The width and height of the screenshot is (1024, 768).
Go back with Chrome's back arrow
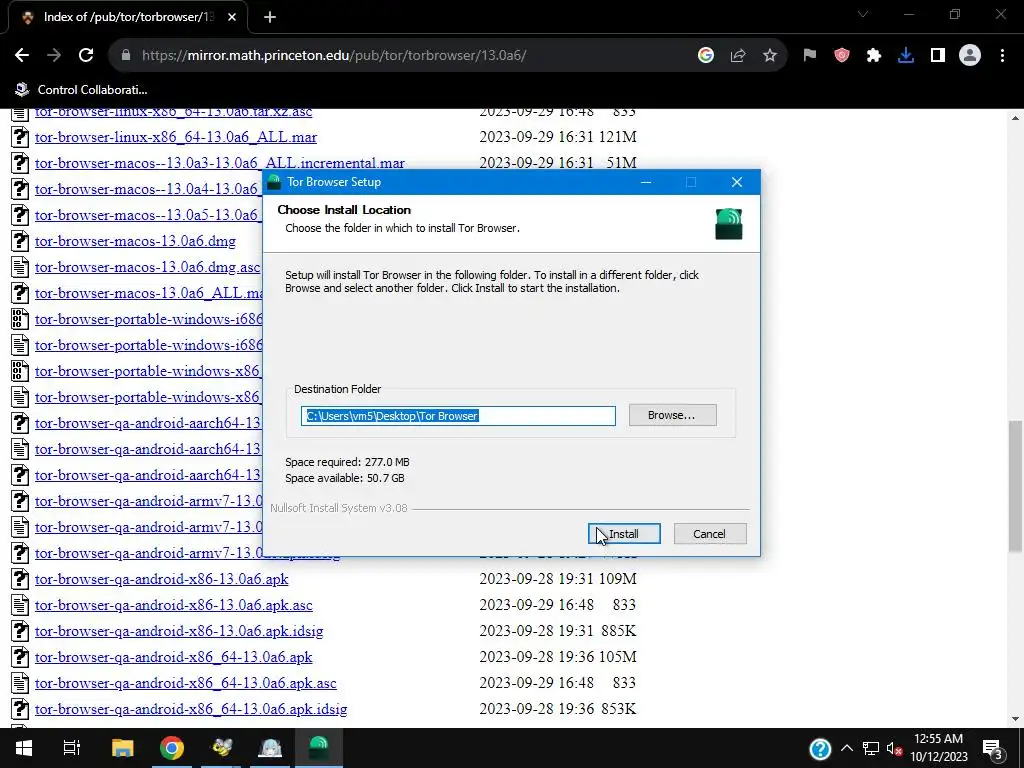(x=22, y=56)
